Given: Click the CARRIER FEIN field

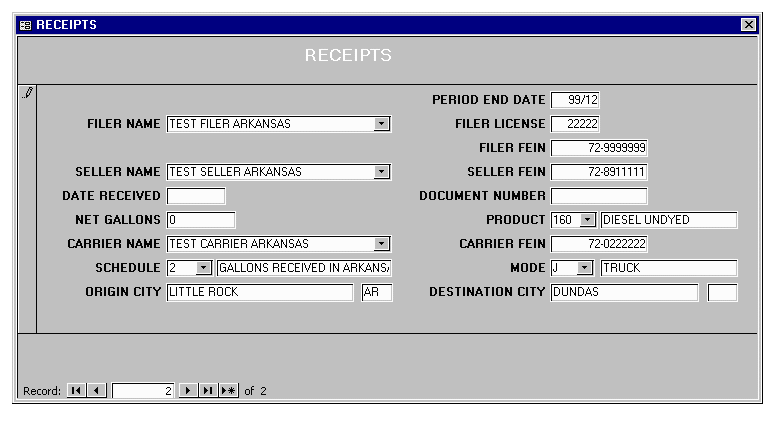Looking at the screenshot, I should pyautogui.click(x=599, y=244).
